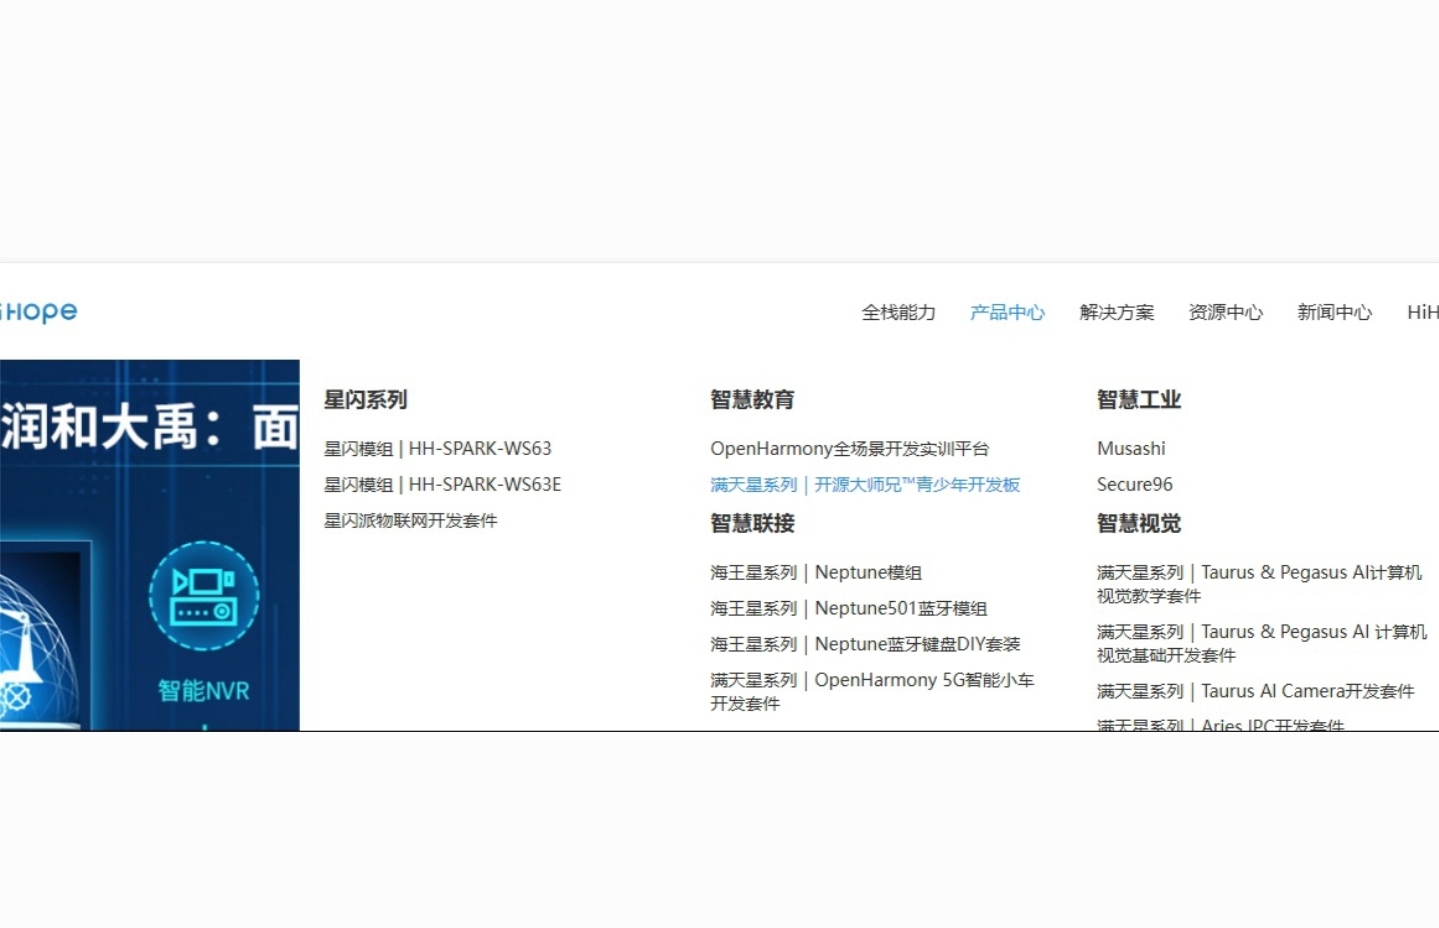
Task: Open the Secure96 product link
Action: click(1134, 485)
